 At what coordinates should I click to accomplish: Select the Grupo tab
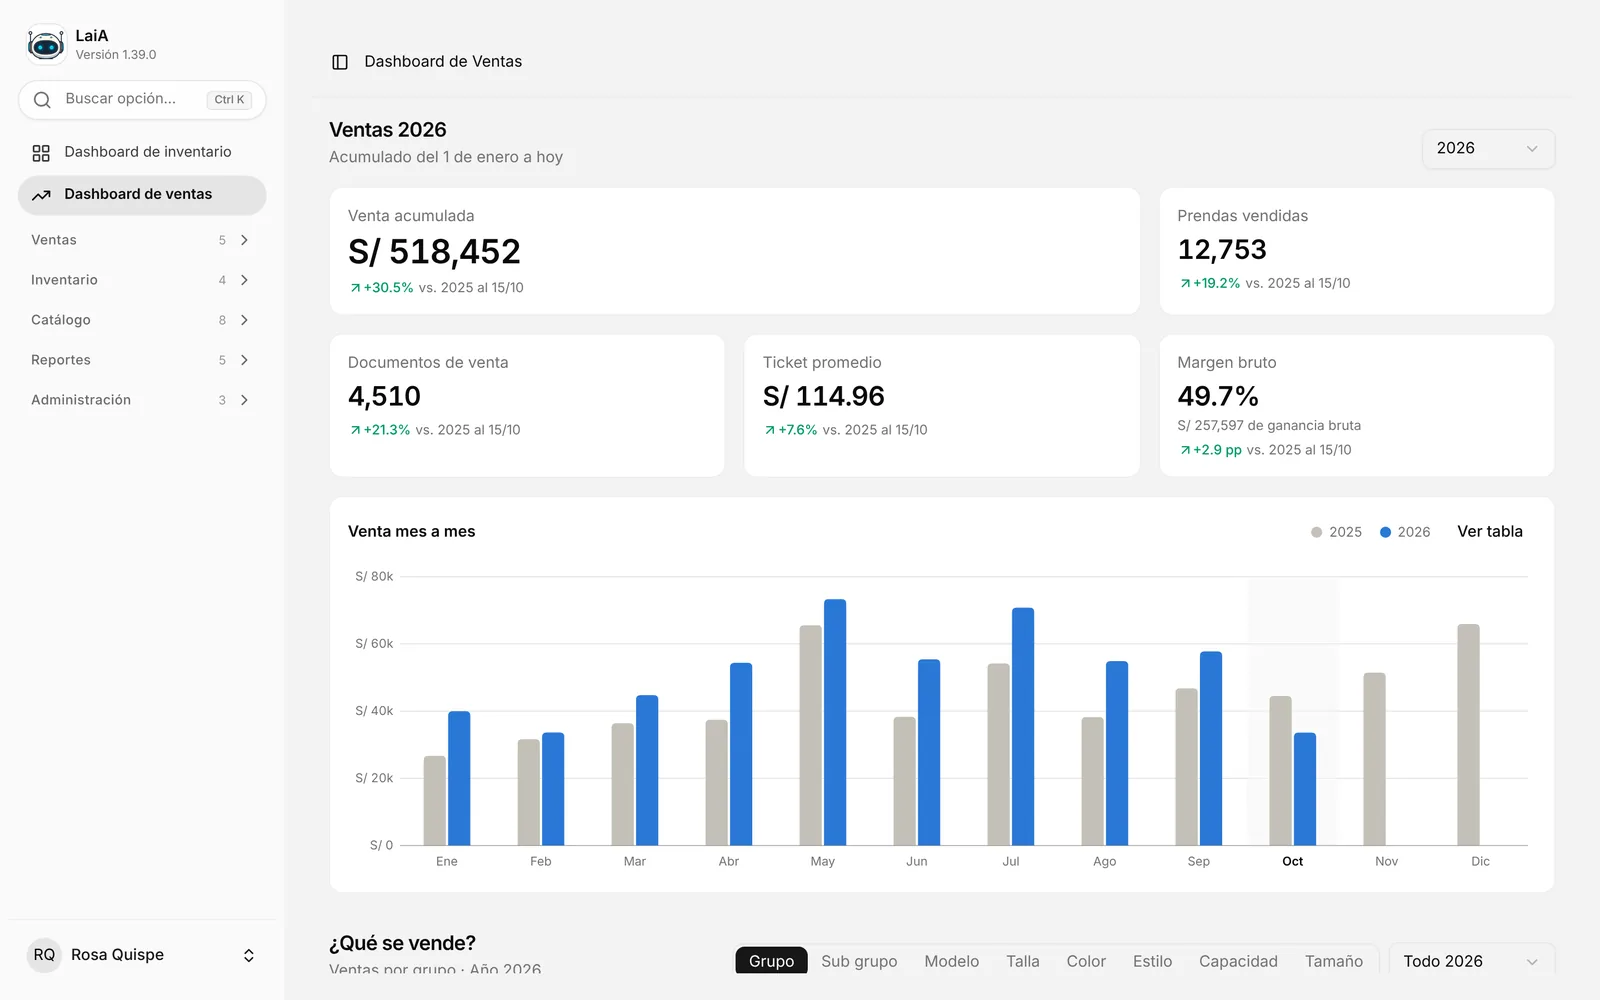[x=771, y=961]
